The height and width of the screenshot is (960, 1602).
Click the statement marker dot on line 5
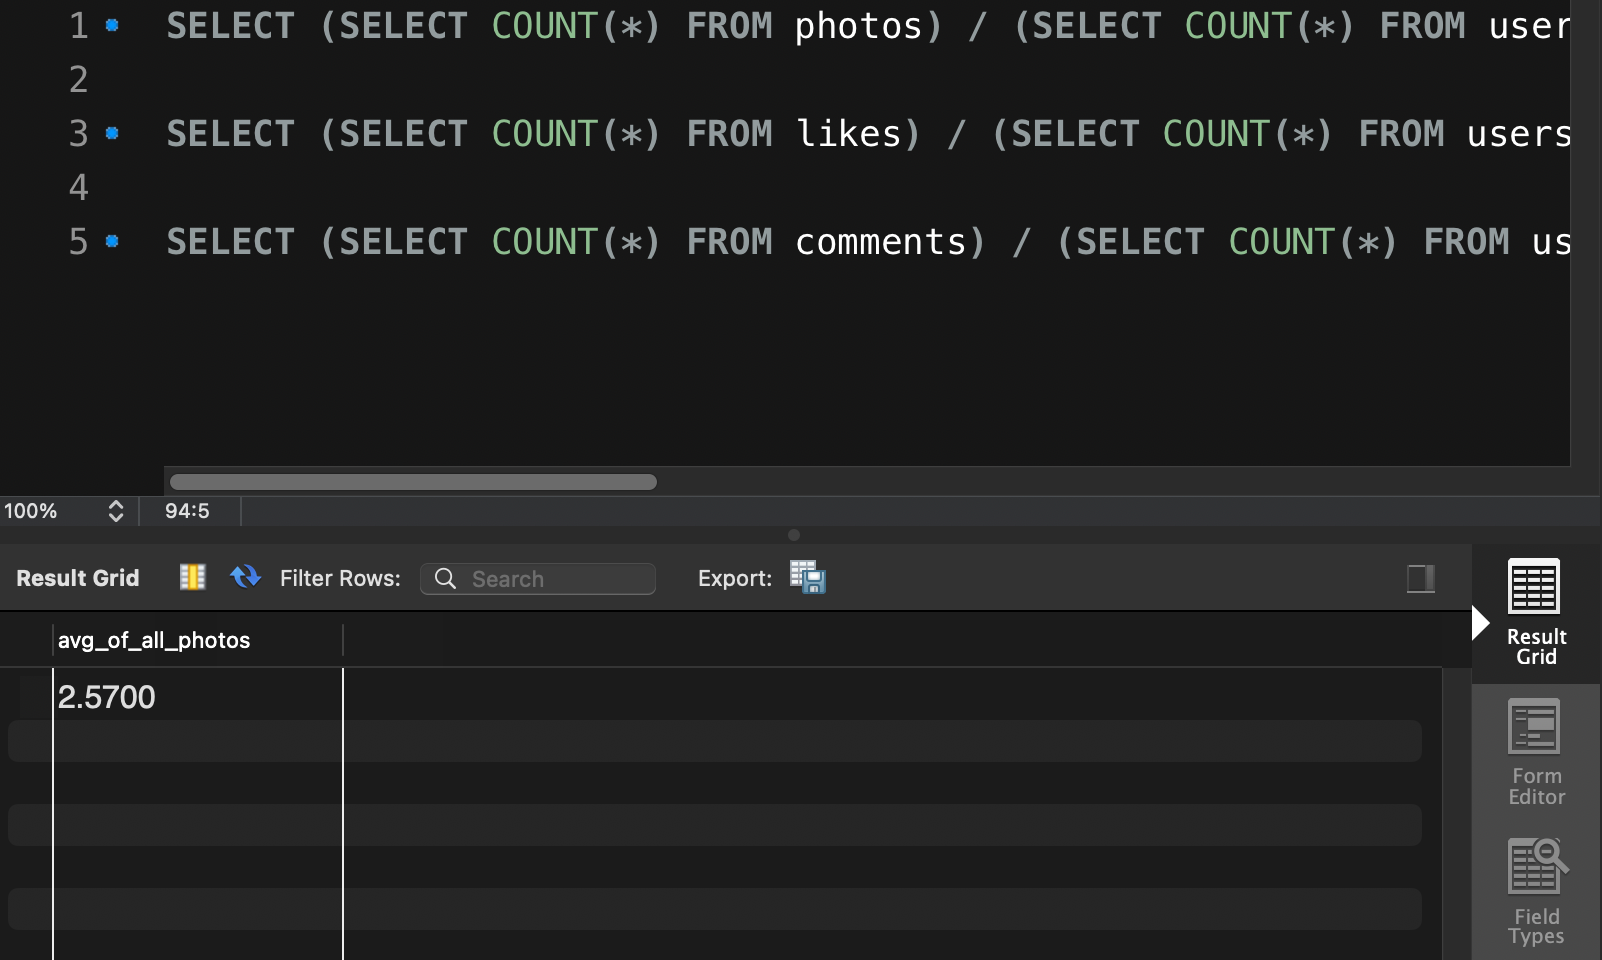point(112,241)
